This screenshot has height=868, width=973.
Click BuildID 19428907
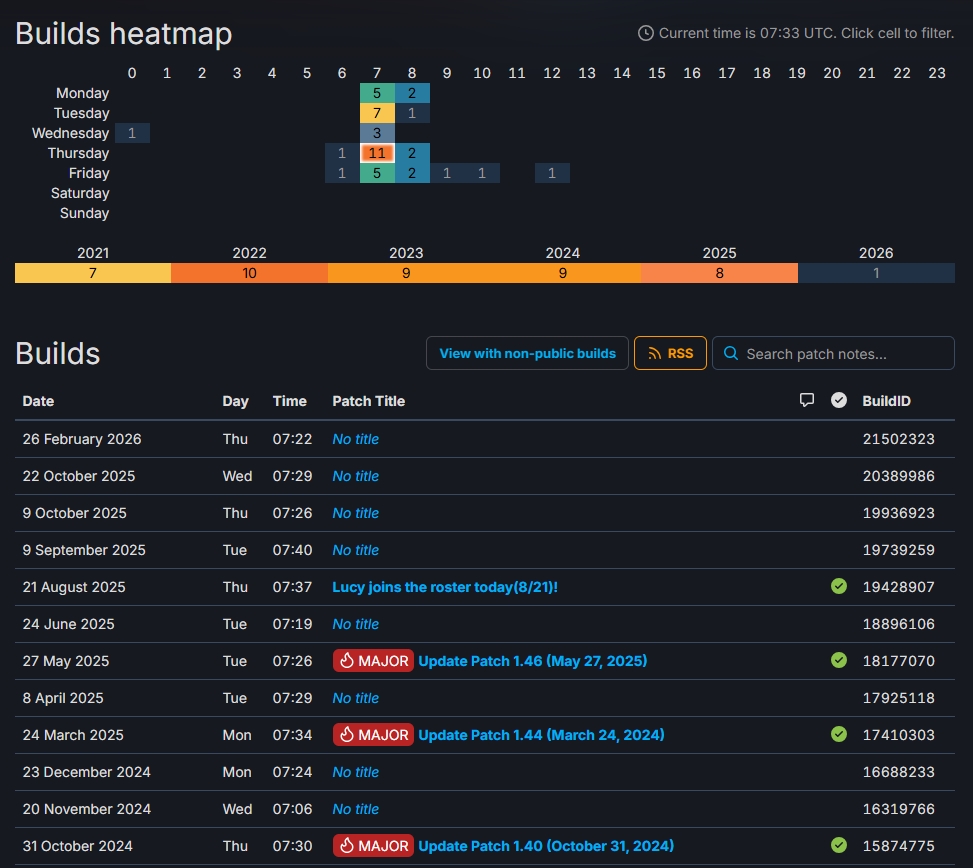899,587
